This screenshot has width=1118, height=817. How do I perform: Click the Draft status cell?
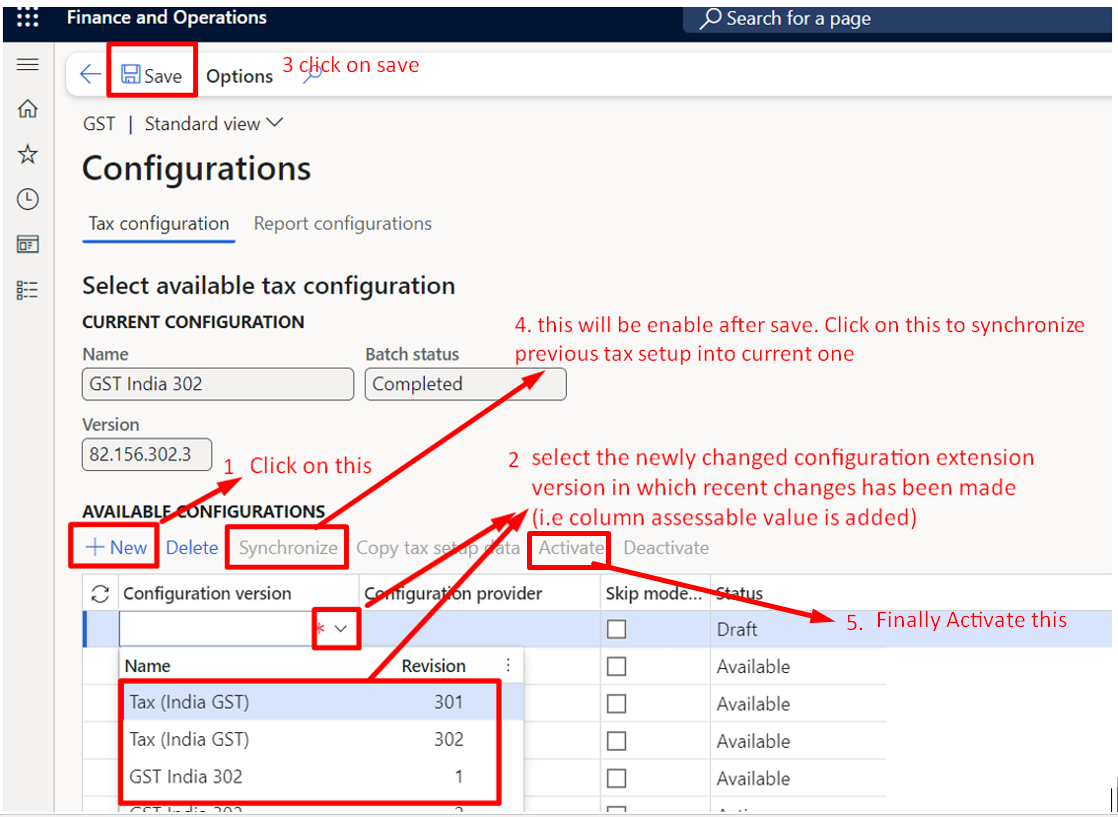click(737, 630)
